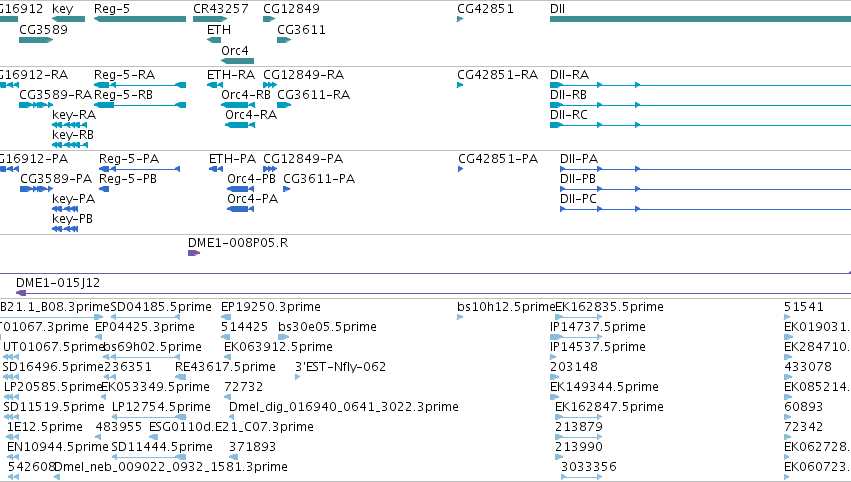The image size is (851, 482).
Task: Select the ETH-PA protein label
Action: pos(232,158)
